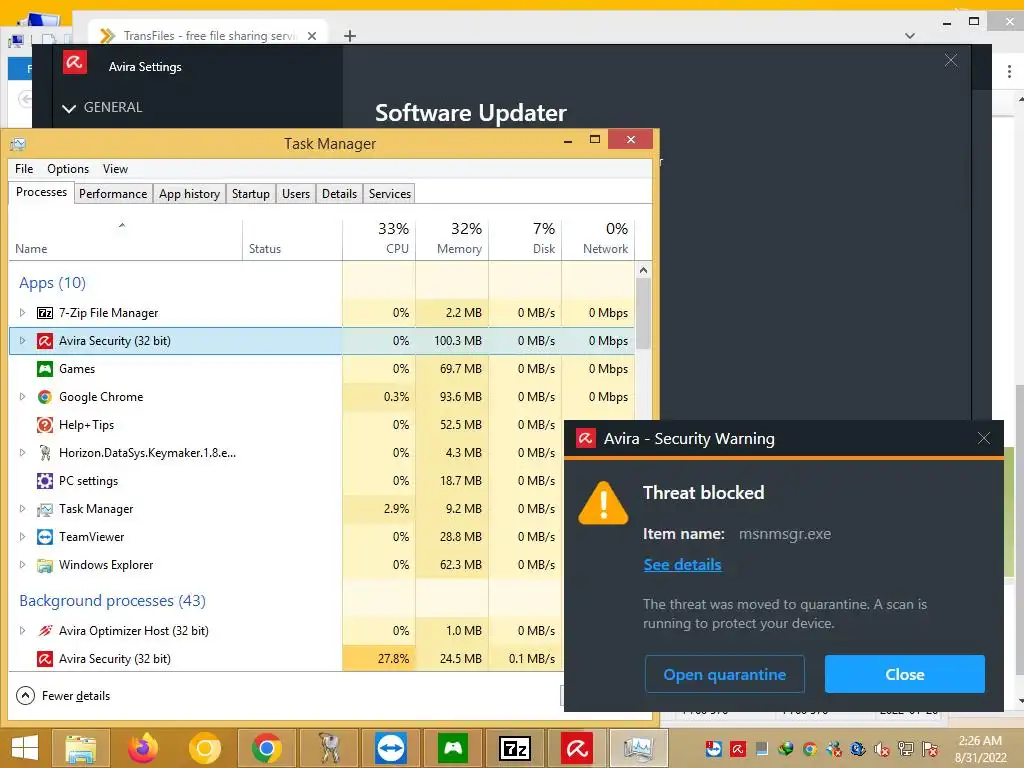Open a new tab in the browser
1024x768 pixels.
350,36
